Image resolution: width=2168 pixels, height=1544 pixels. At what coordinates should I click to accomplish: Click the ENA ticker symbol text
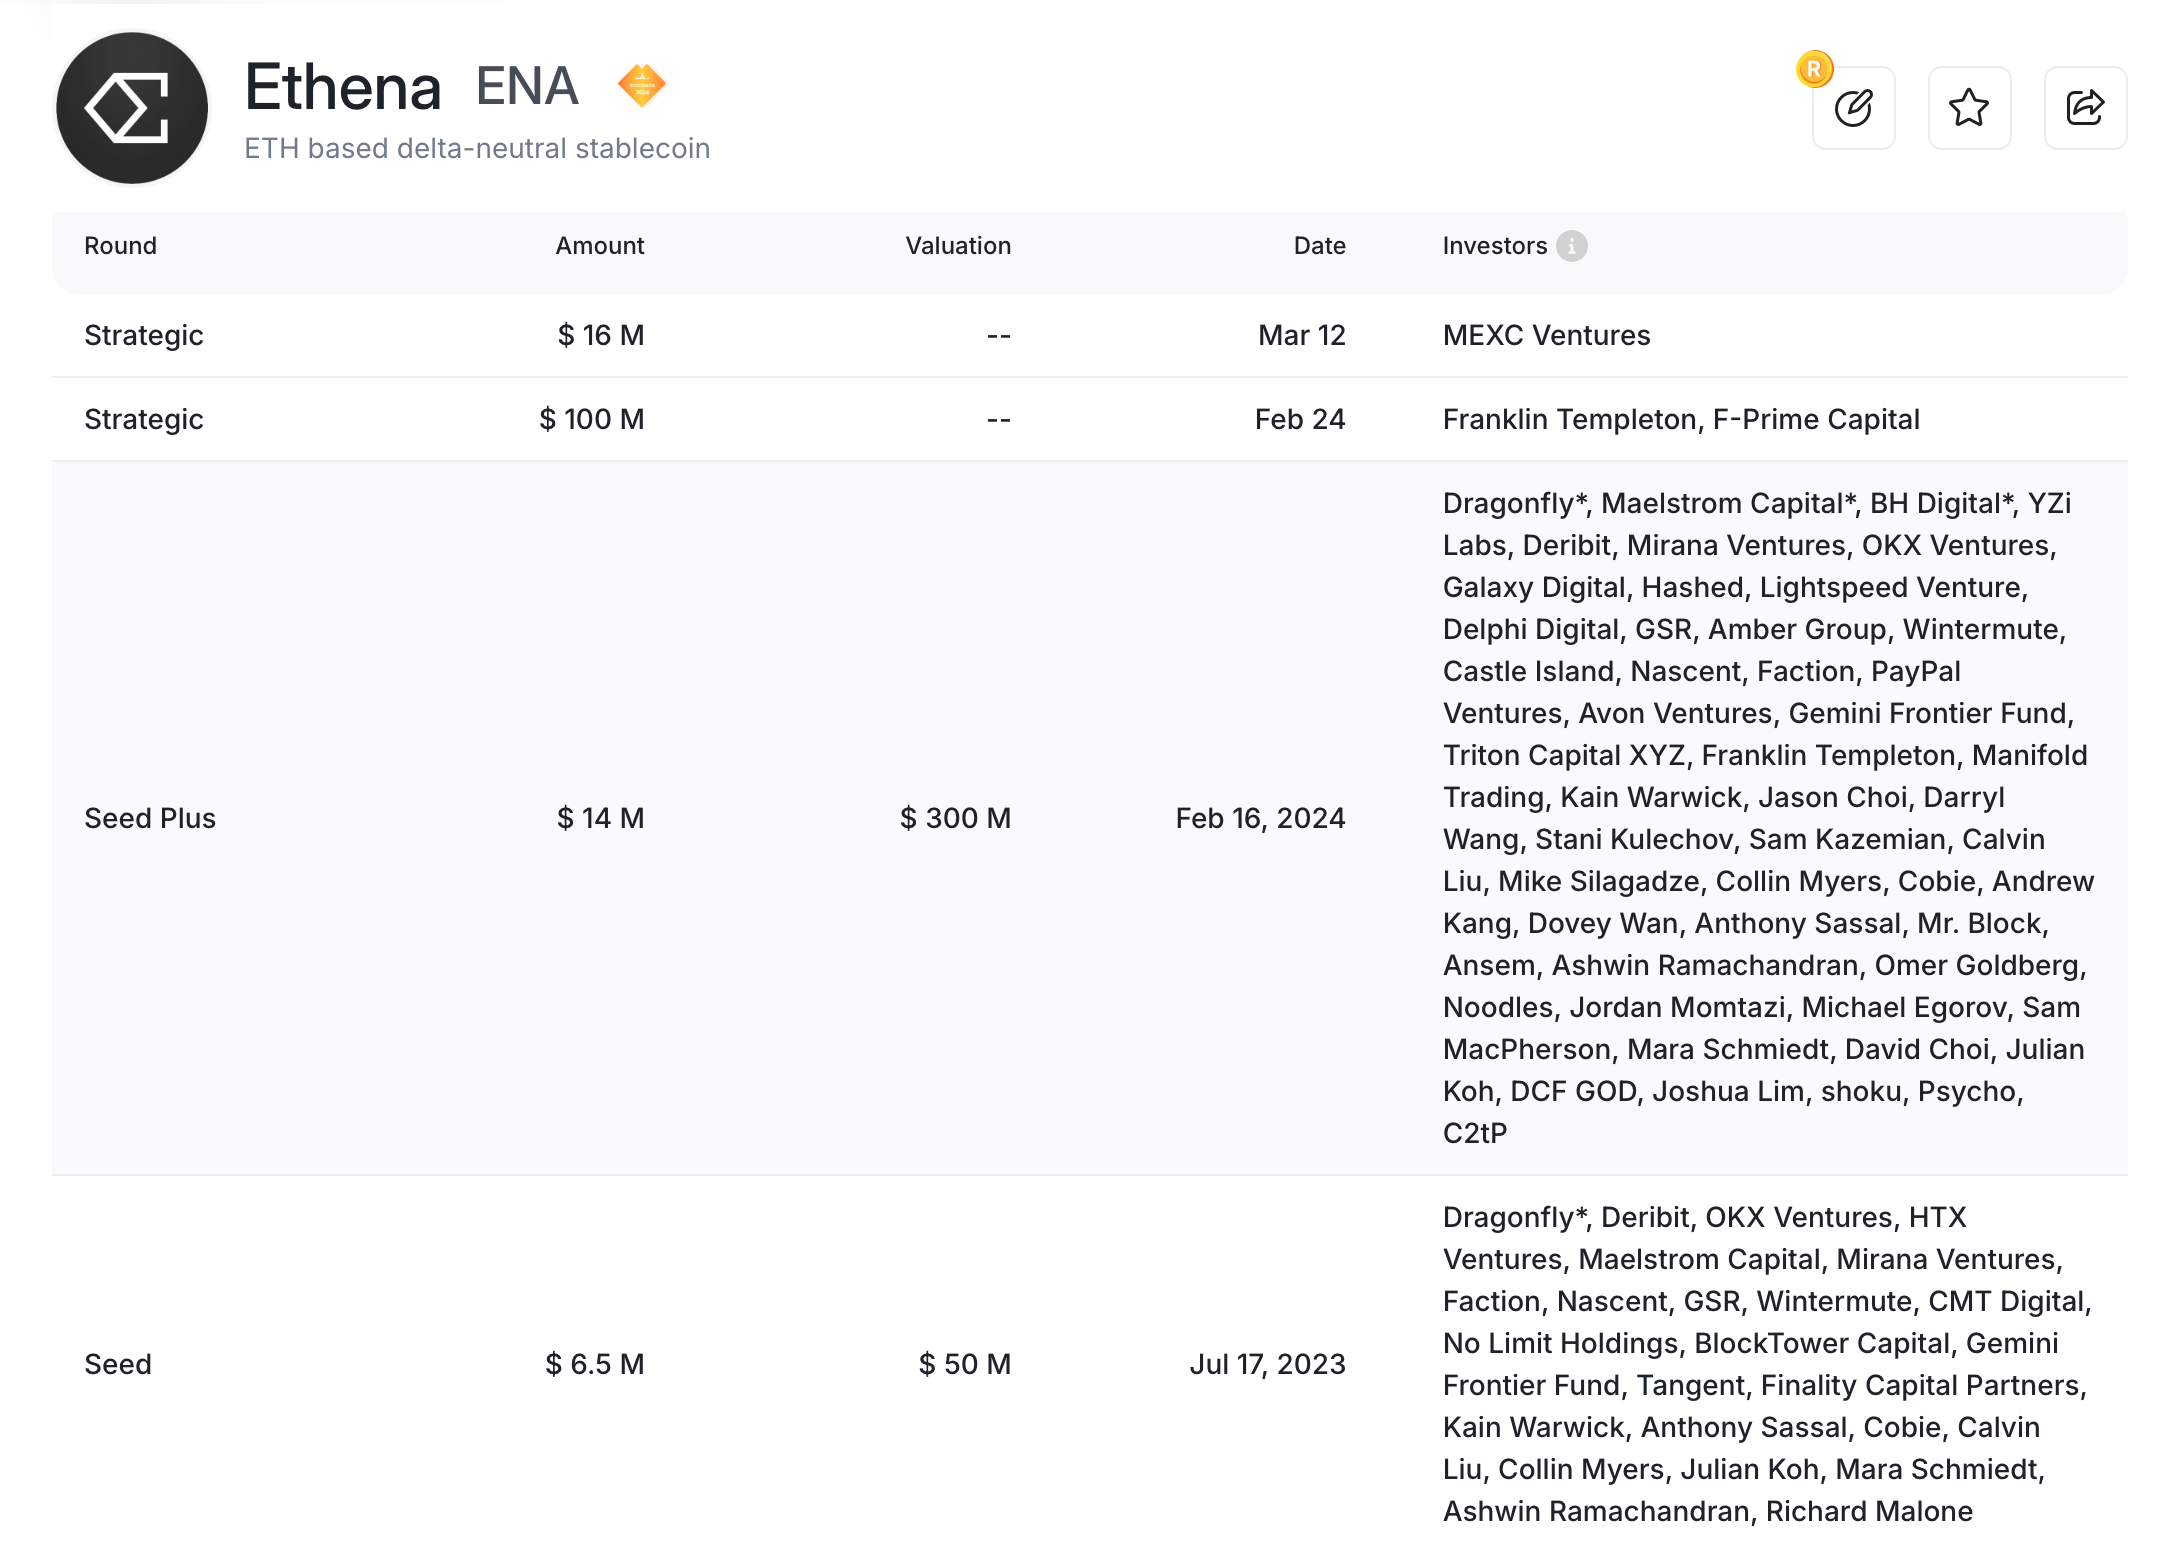tap(527, 86)
